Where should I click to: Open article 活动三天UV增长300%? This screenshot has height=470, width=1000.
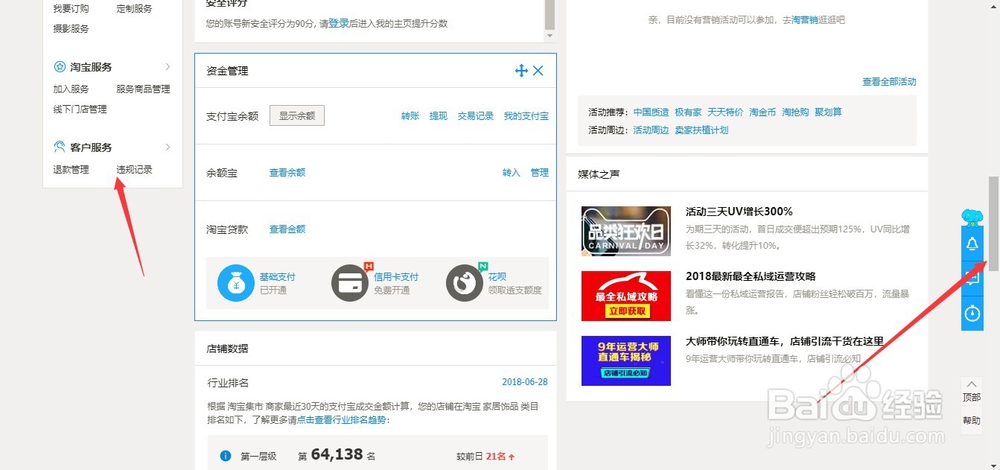pyautogui.click(x=739, y=211)
